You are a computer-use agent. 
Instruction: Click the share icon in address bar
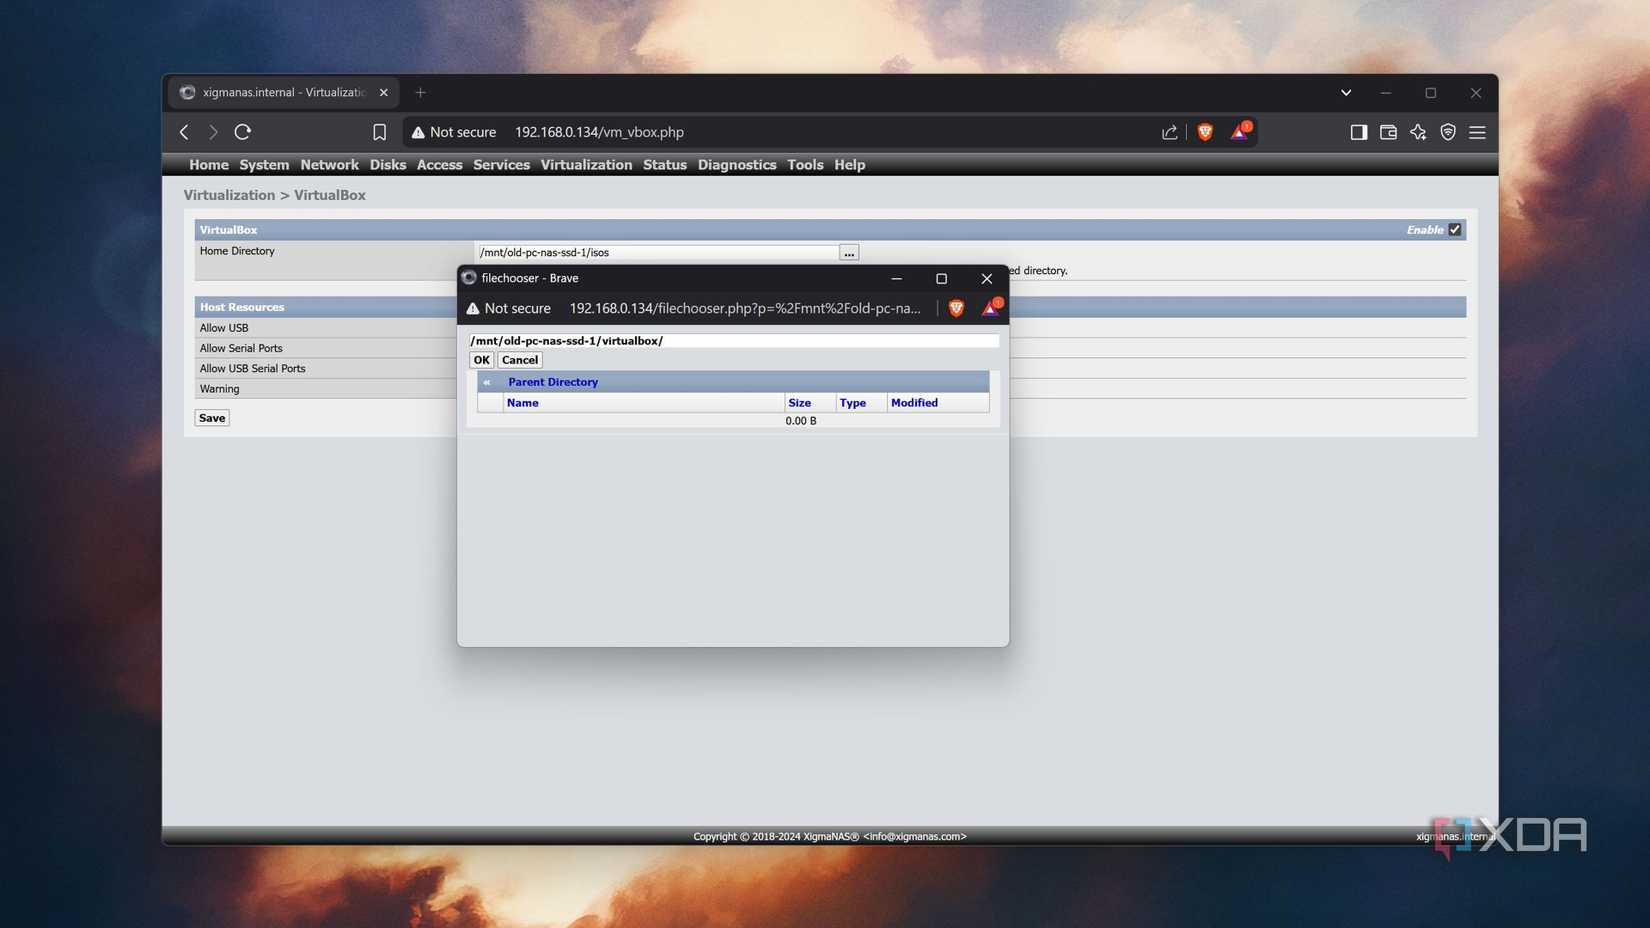pyautogui.click(x=1169, y=132)
